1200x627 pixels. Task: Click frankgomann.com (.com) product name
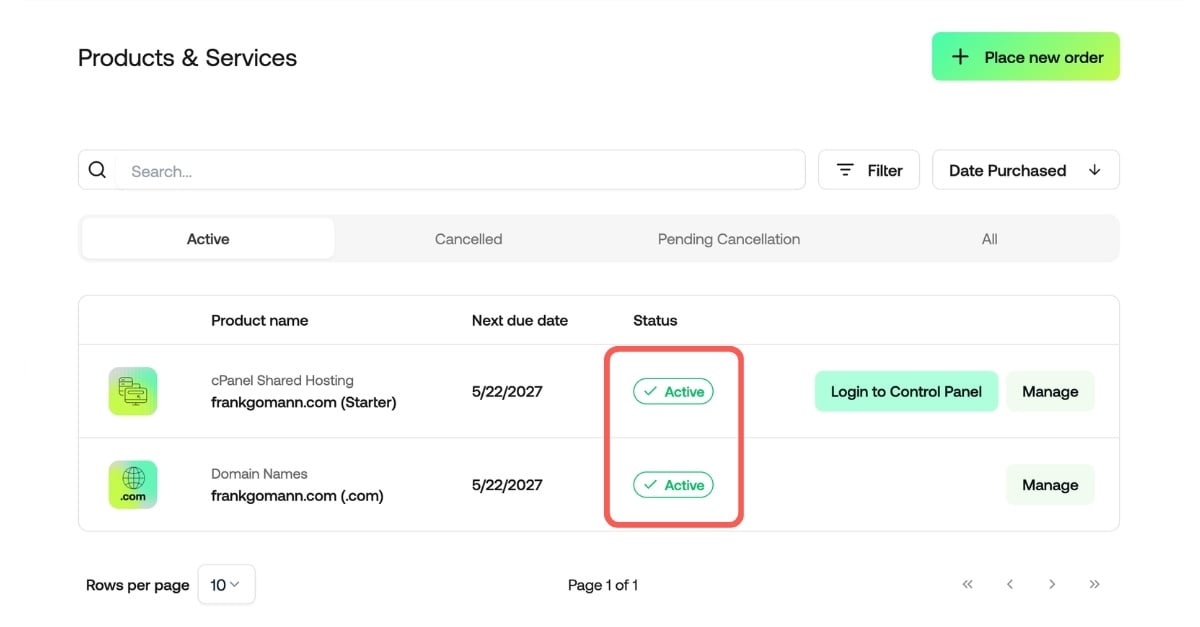pos(297,495)
